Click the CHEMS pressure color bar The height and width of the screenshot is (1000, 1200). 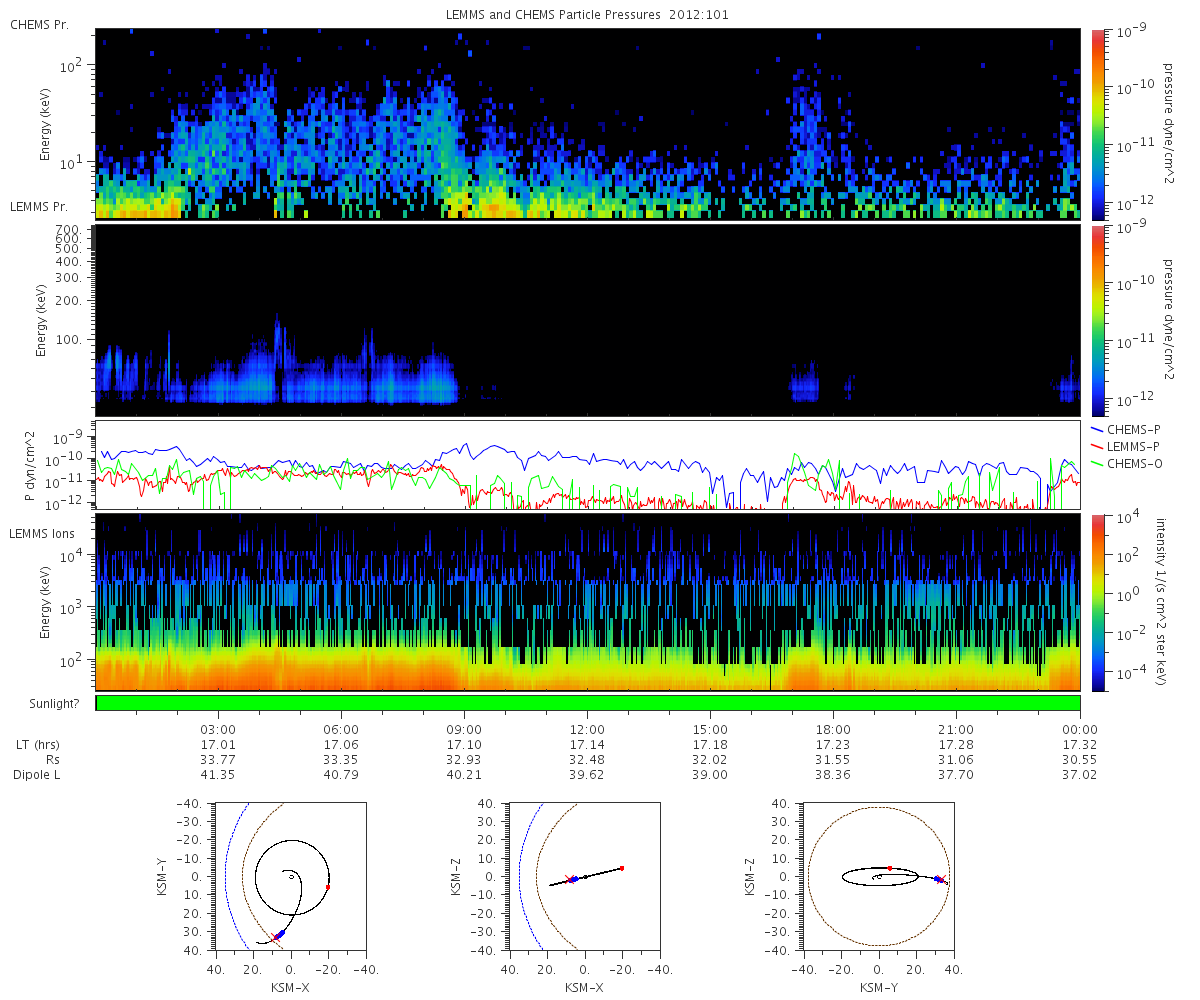point(1097,124)
